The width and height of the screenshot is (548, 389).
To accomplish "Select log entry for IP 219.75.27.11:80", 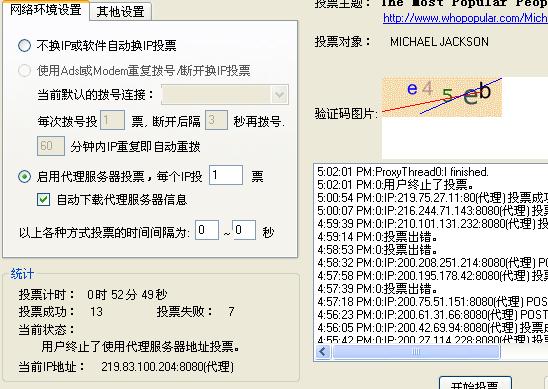I will (x=432, y=197).
